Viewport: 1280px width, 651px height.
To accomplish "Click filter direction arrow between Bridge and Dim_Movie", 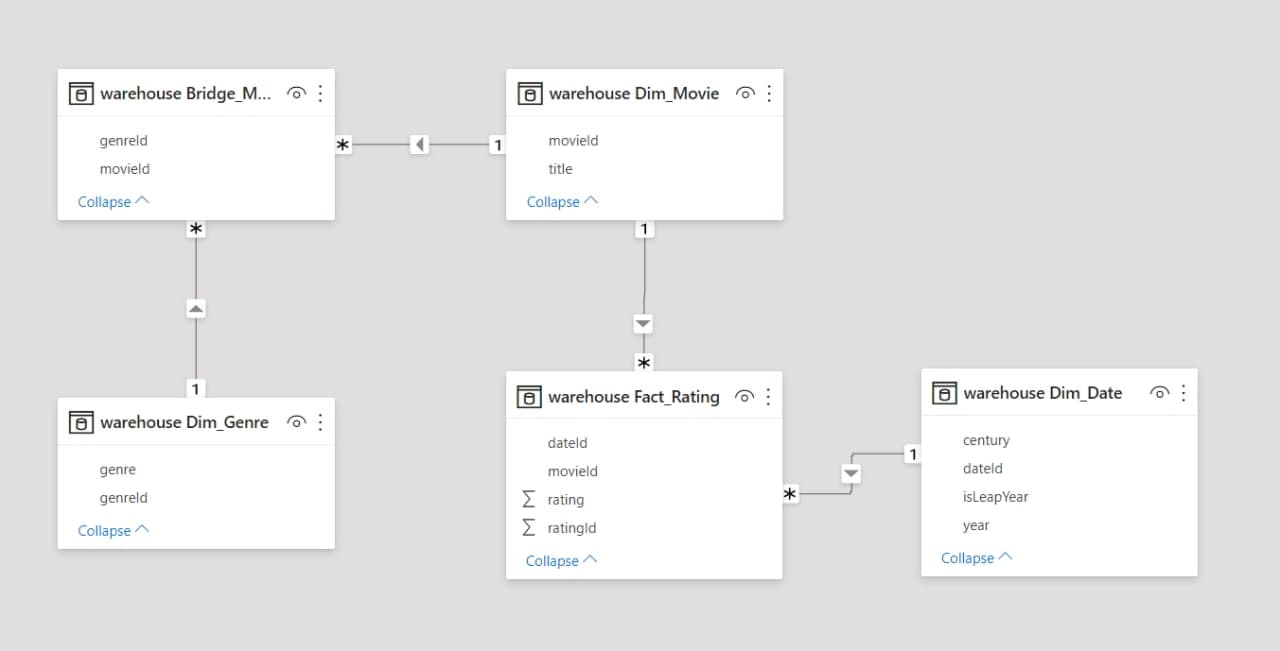I will point(420,145).
